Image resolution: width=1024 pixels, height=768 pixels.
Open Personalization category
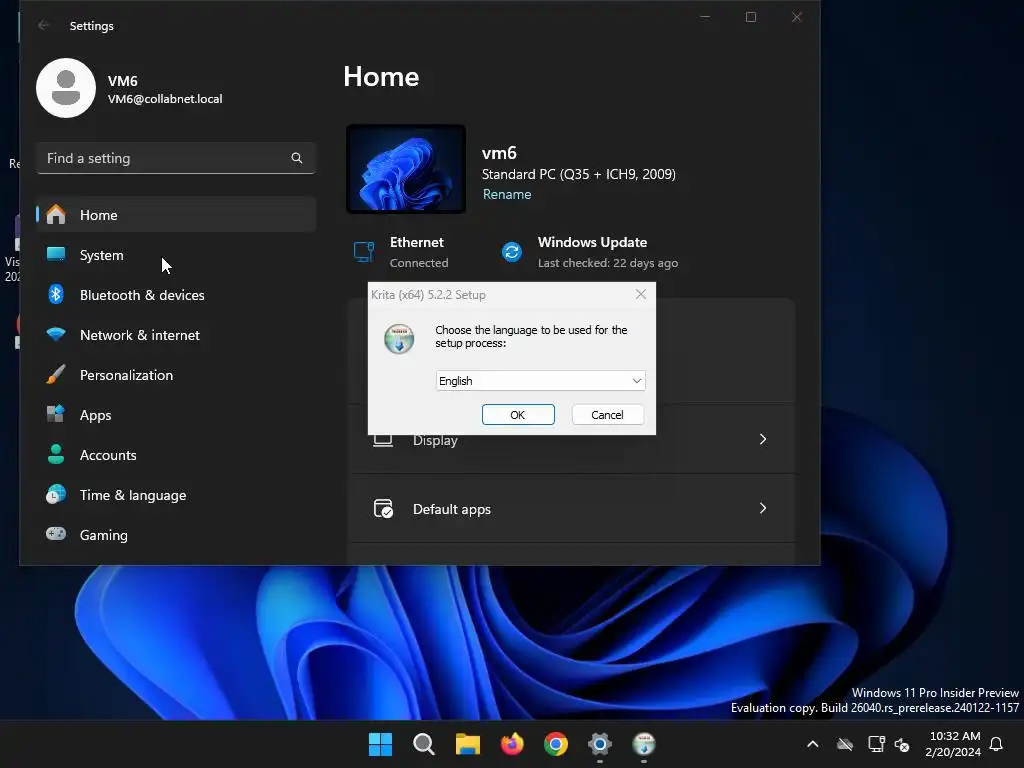tap(176, 375)
